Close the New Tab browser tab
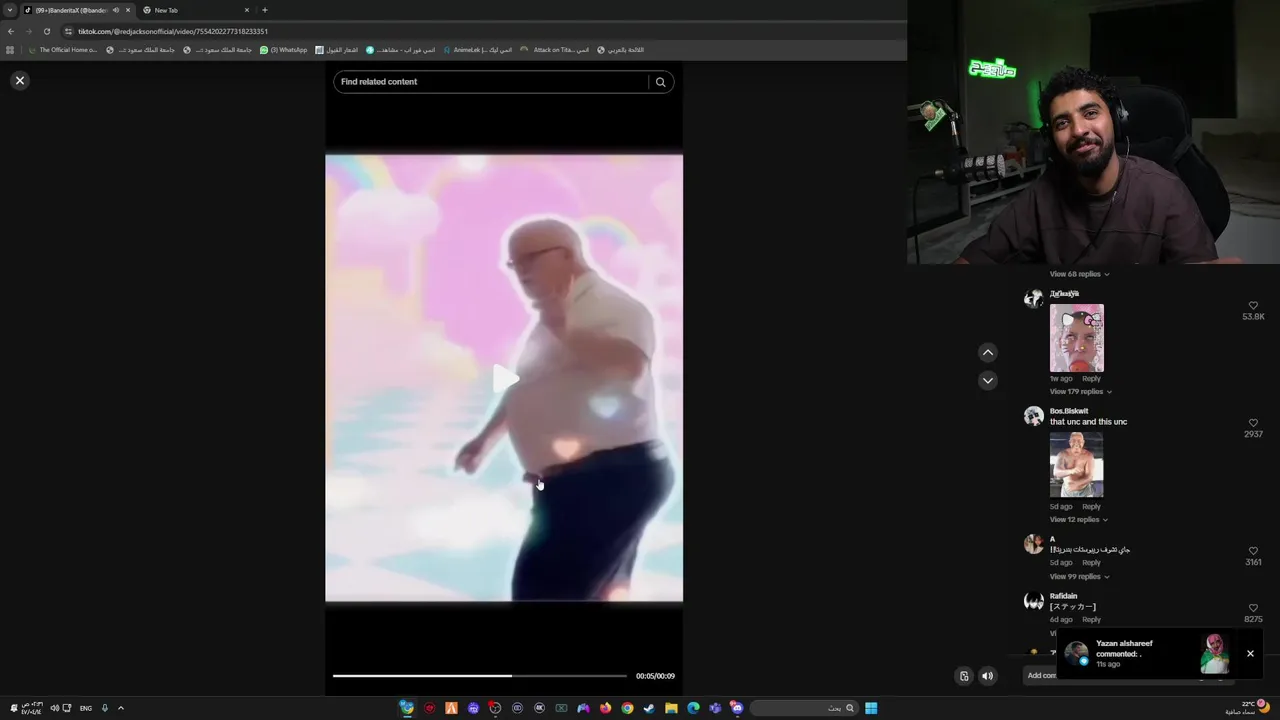 tap(247, 10)
